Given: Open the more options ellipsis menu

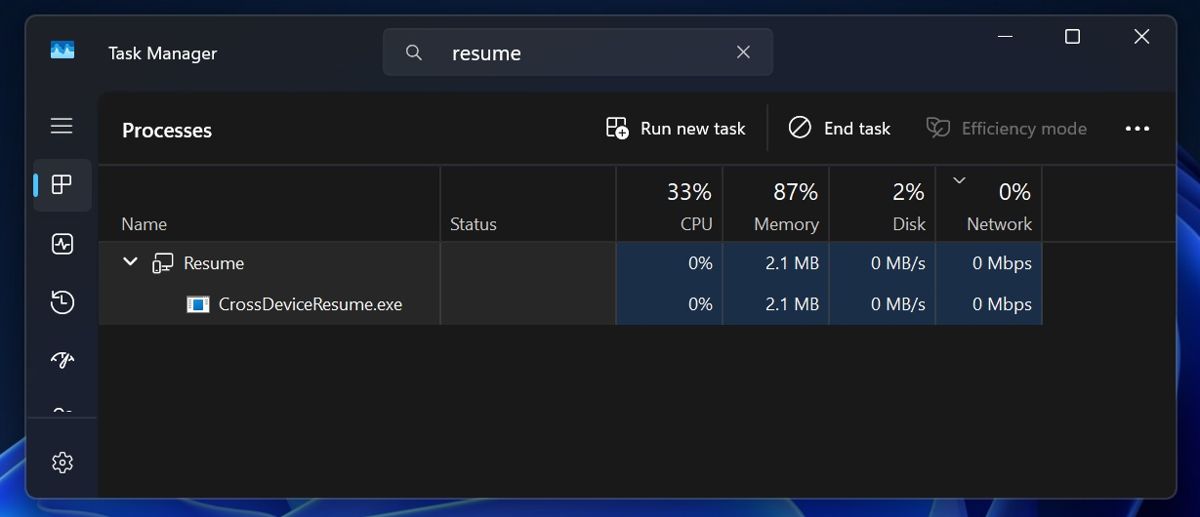Looking at the screenshot, I should [x=1137, y=129].
